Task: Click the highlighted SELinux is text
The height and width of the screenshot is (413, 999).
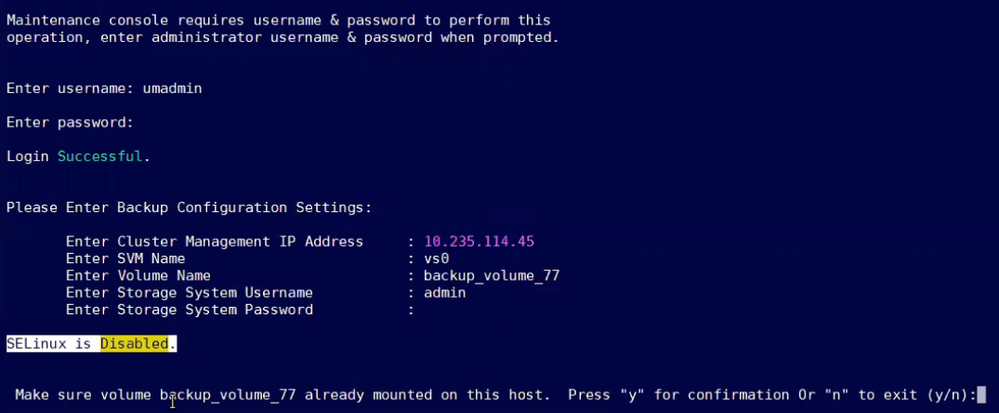Action: (52, 344)
